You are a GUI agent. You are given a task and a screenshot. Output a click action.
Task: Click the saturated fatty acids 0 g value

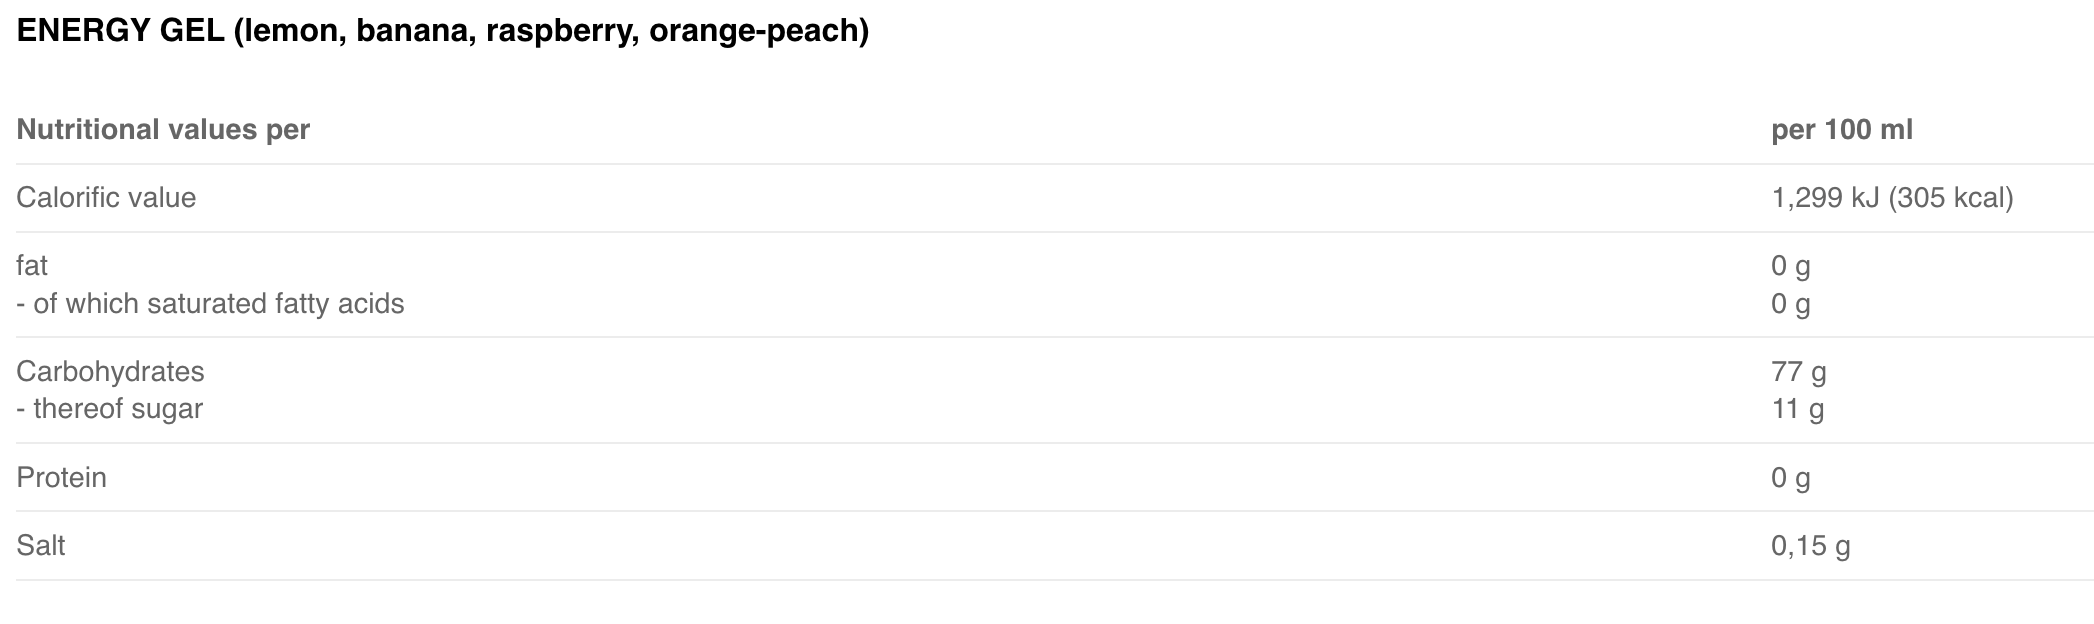pos(1790,304)
